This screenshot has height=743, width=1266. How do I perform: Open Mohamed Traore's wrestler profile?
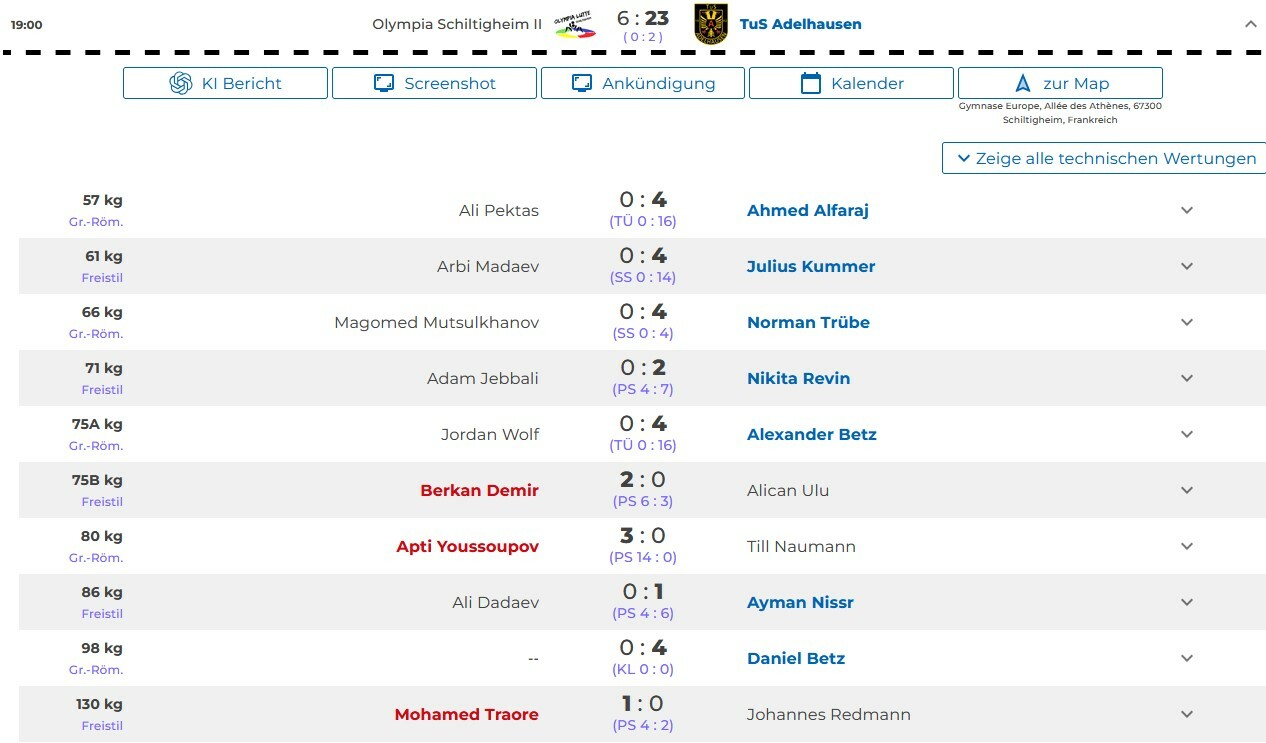click(x=466, y=715)
